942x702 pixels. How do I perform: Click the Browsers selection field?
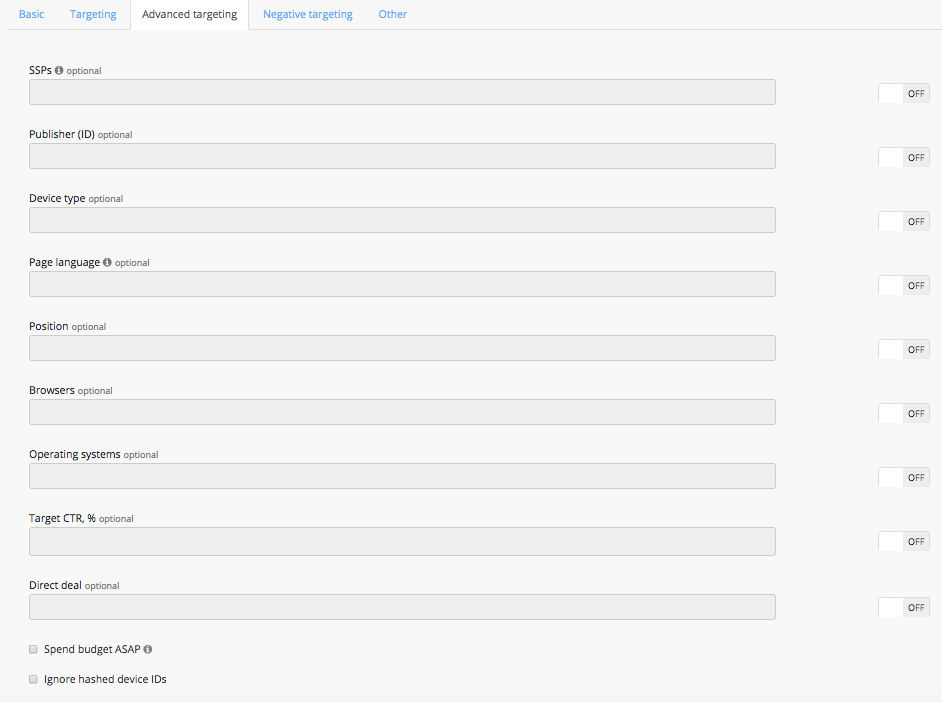tap(402, 412)
